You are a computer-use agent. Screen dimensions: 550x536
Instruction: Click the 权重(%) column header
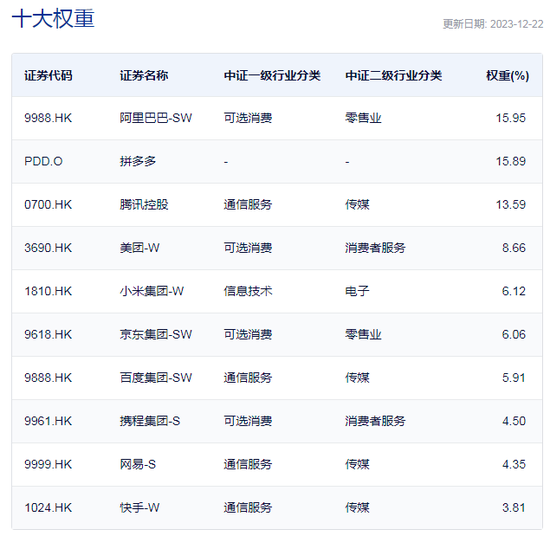508,75
